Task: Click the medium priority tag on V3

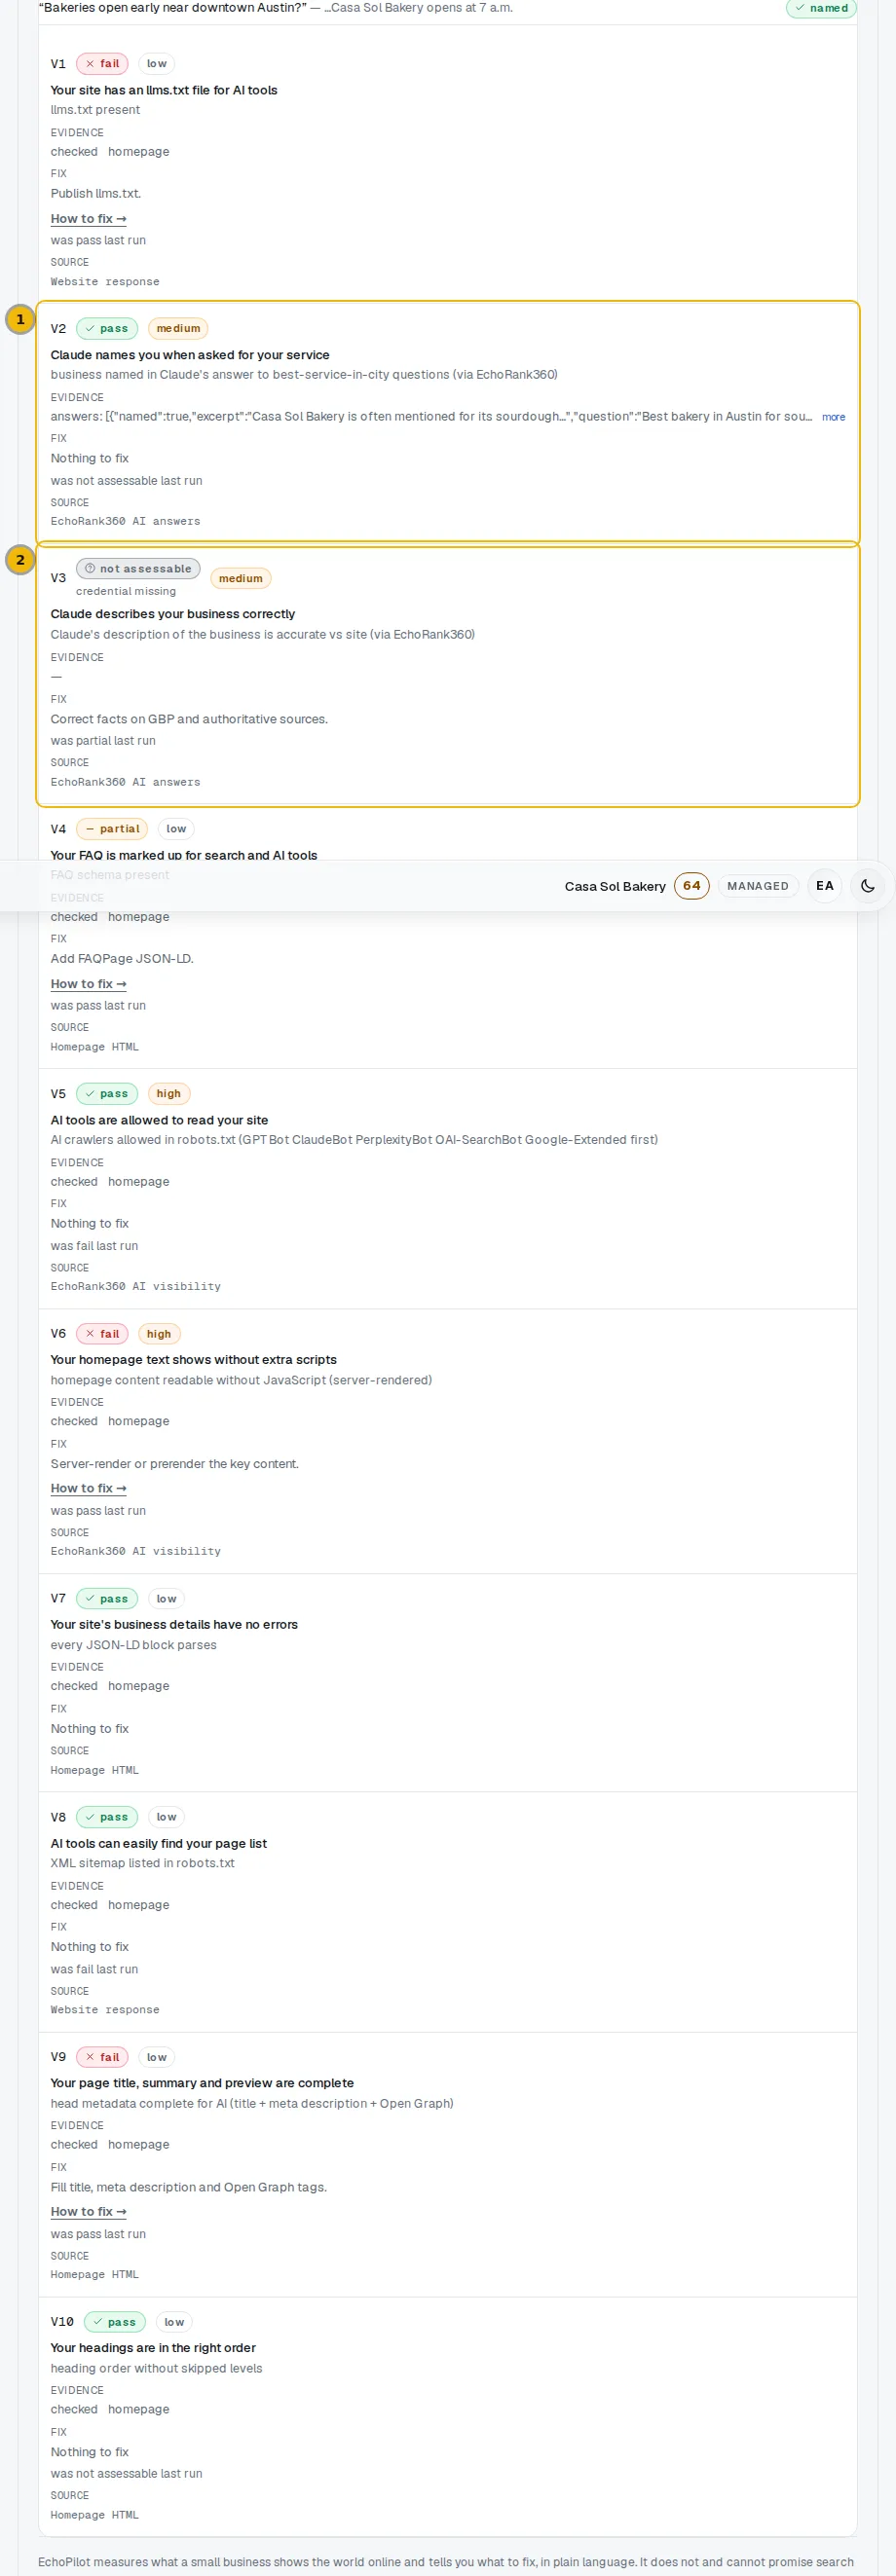Action: [x=240, y=578]
